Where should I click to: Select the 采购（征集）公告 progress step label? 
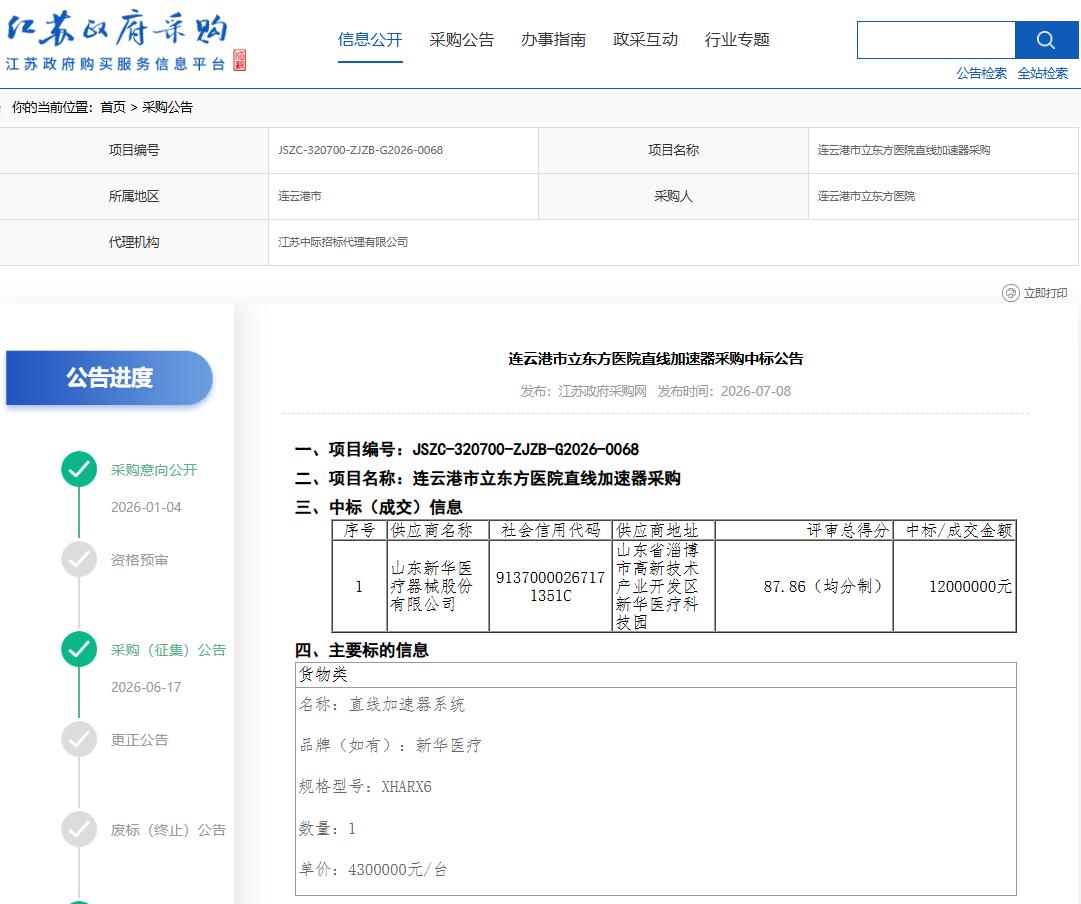[168, 650]
